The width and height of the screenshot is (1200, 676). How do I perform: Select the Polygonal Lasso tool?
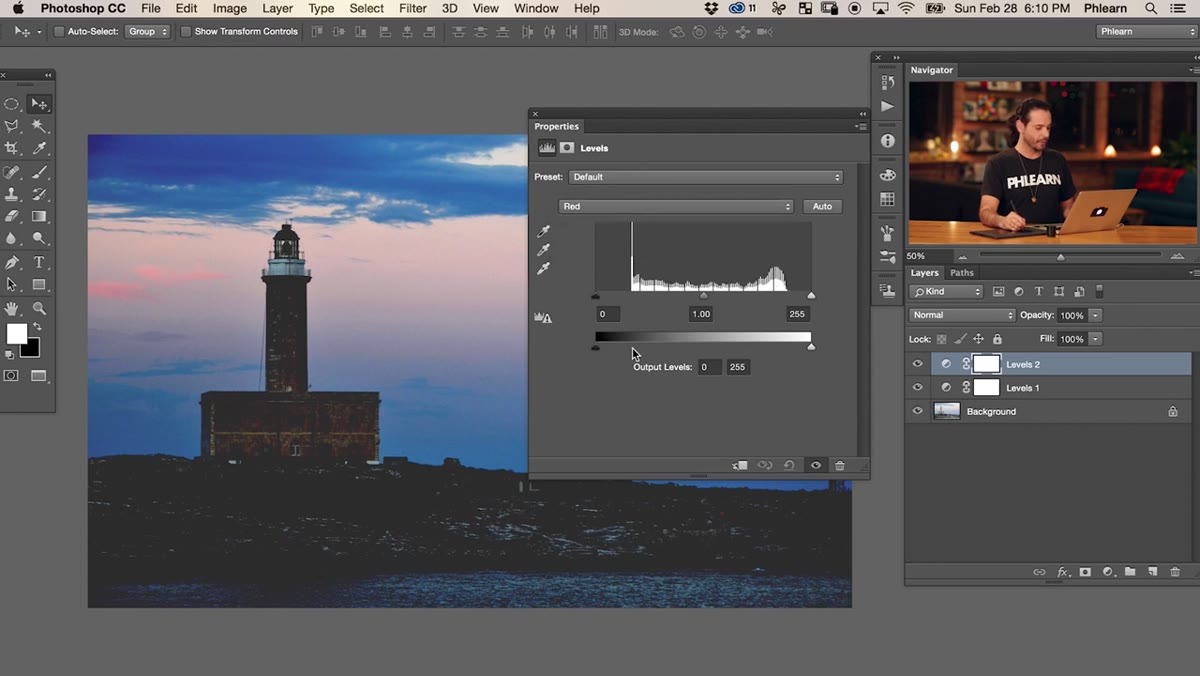(12, 126)
